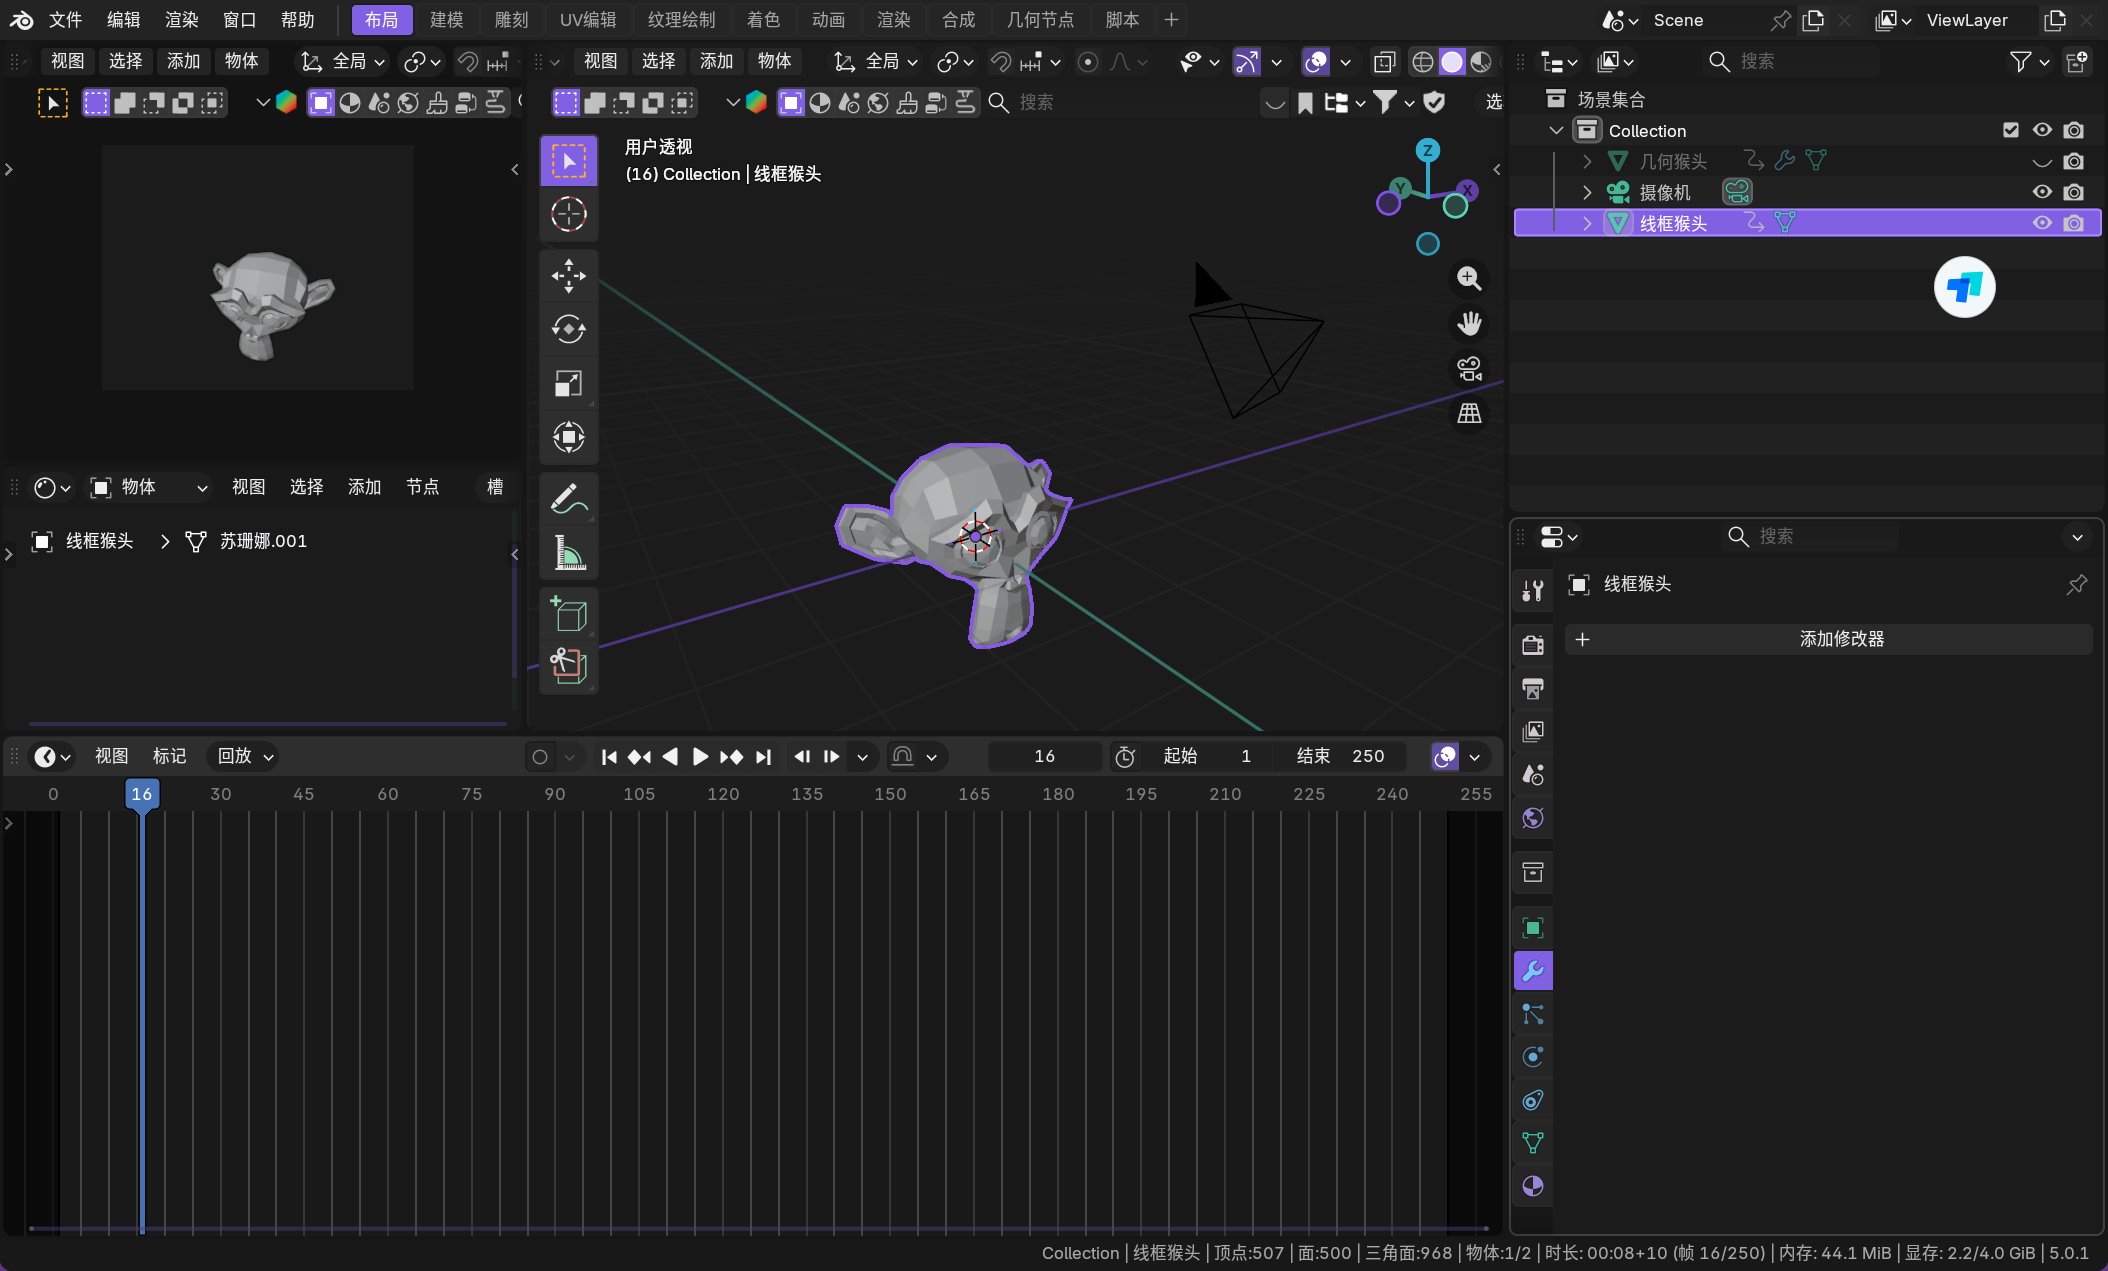Uncheck Collection exclude-from-view-layer checkbox
Viewport: 2108px width, 1271px height.
click(x=2011, y=130)
